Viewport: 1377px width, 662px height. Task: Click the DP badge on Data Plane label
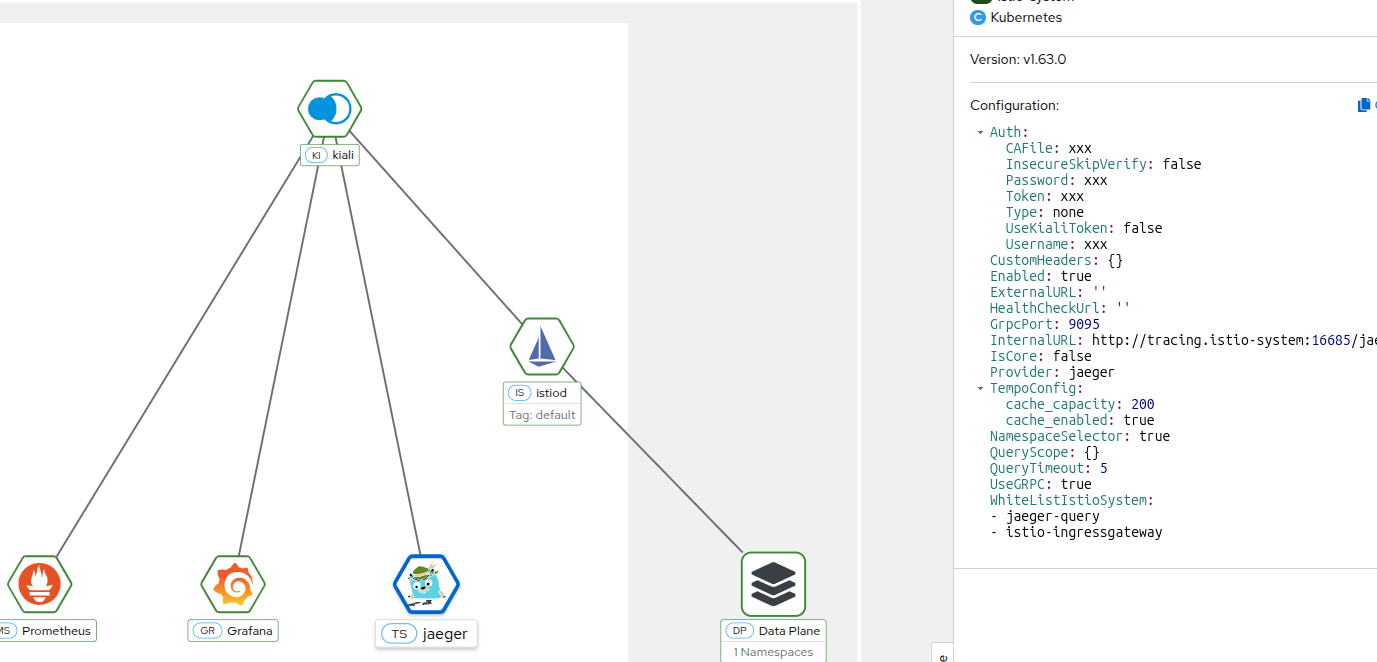(x=740, y=631)
